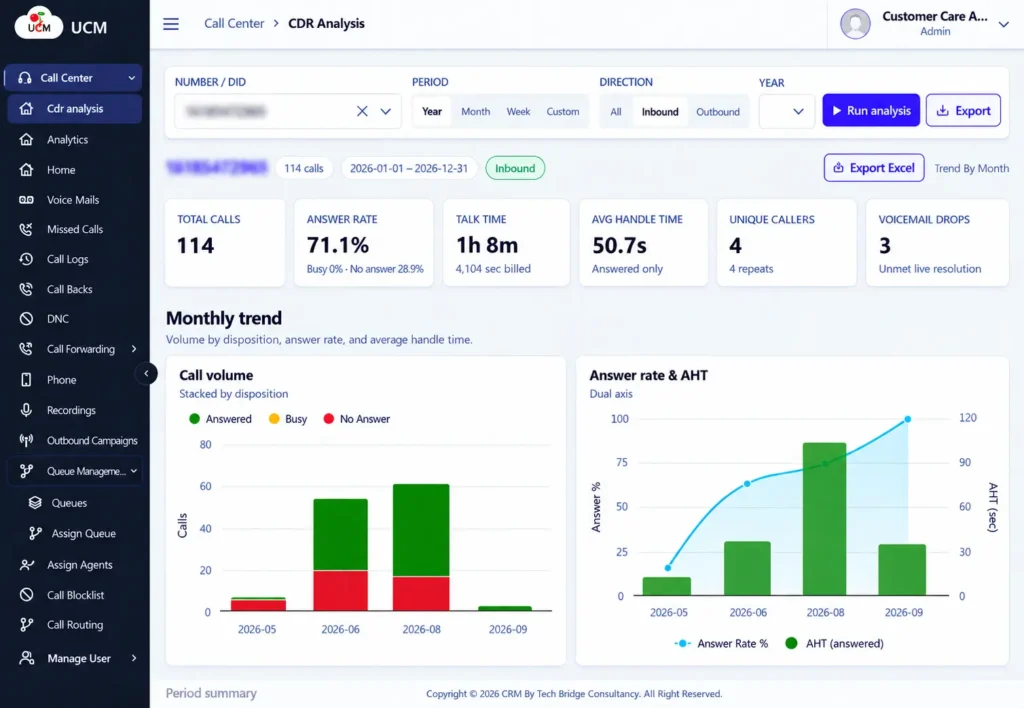Image resolution: width=1024 pixels, height=708 pixels.
Task: Click the Total Calls card
Action: coord(225,243)
